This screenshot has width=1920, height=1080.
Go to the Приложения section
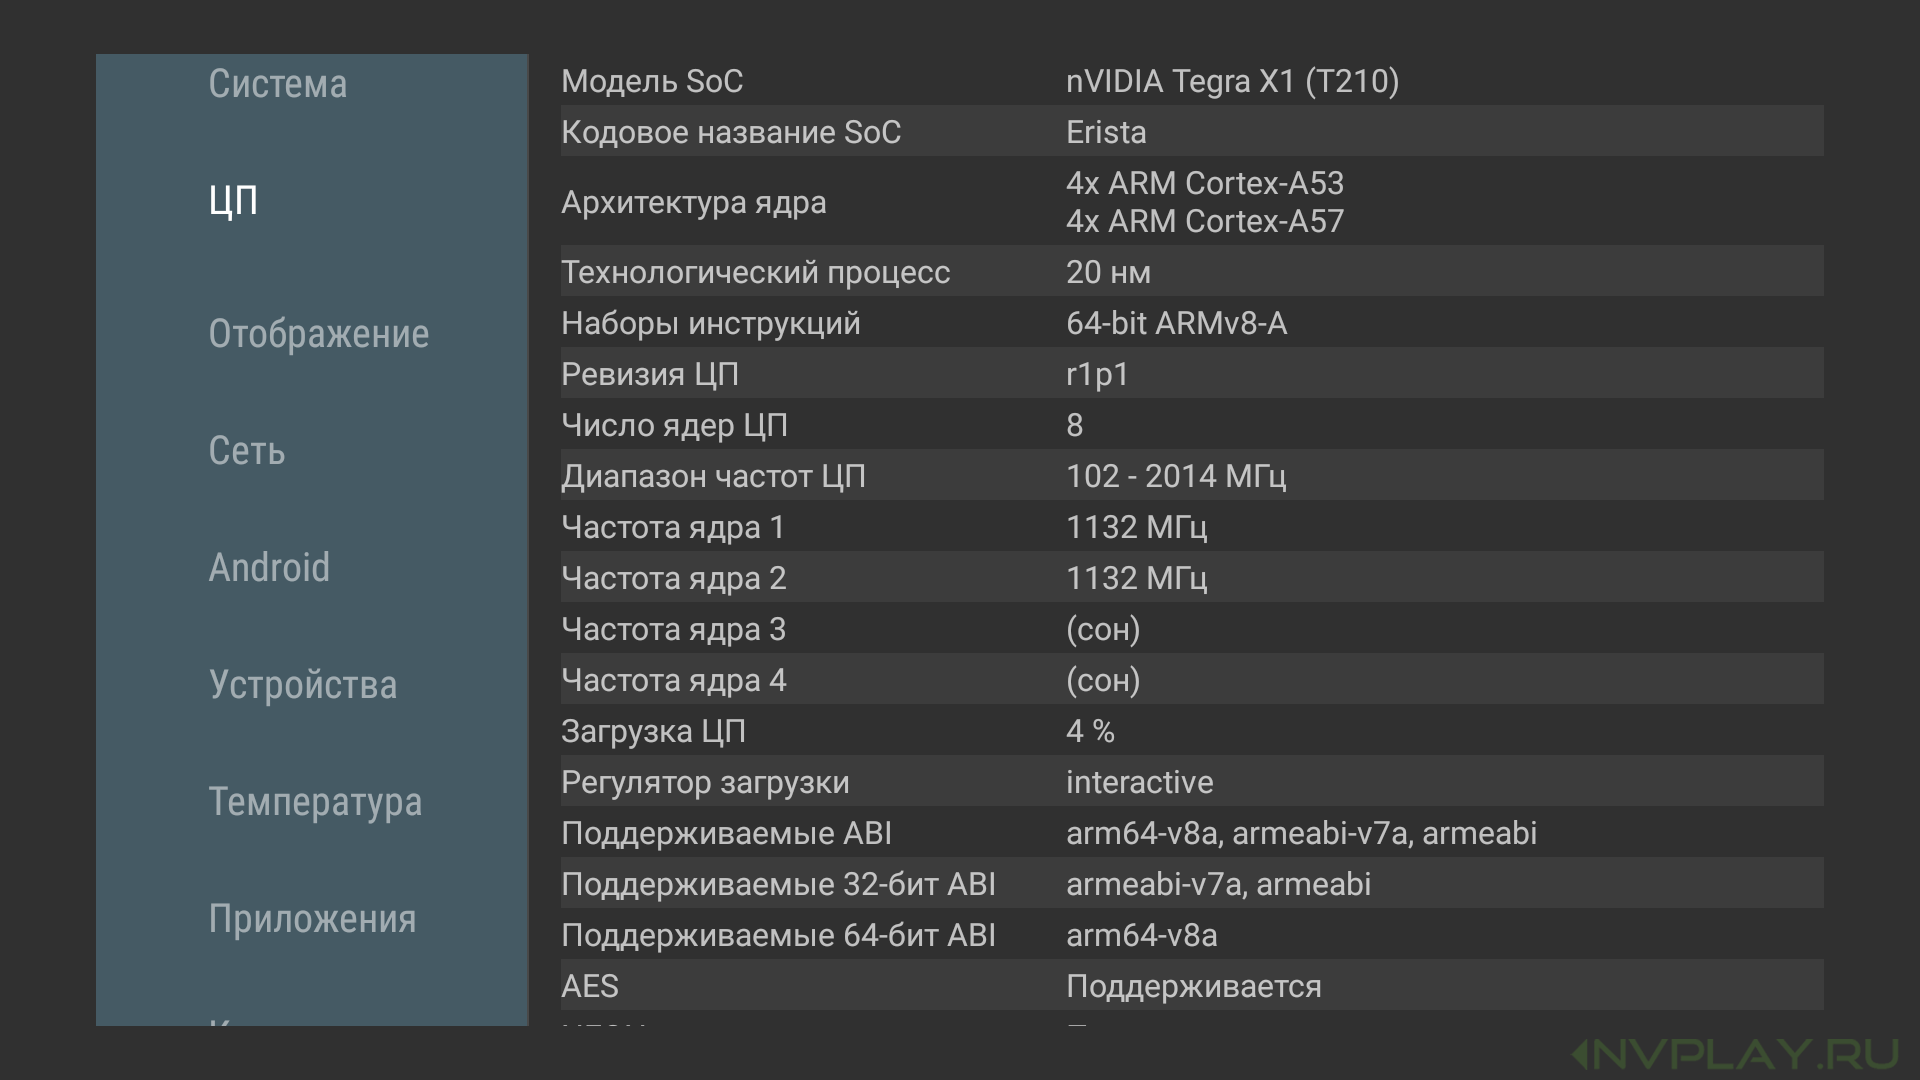tap(312, 919)
